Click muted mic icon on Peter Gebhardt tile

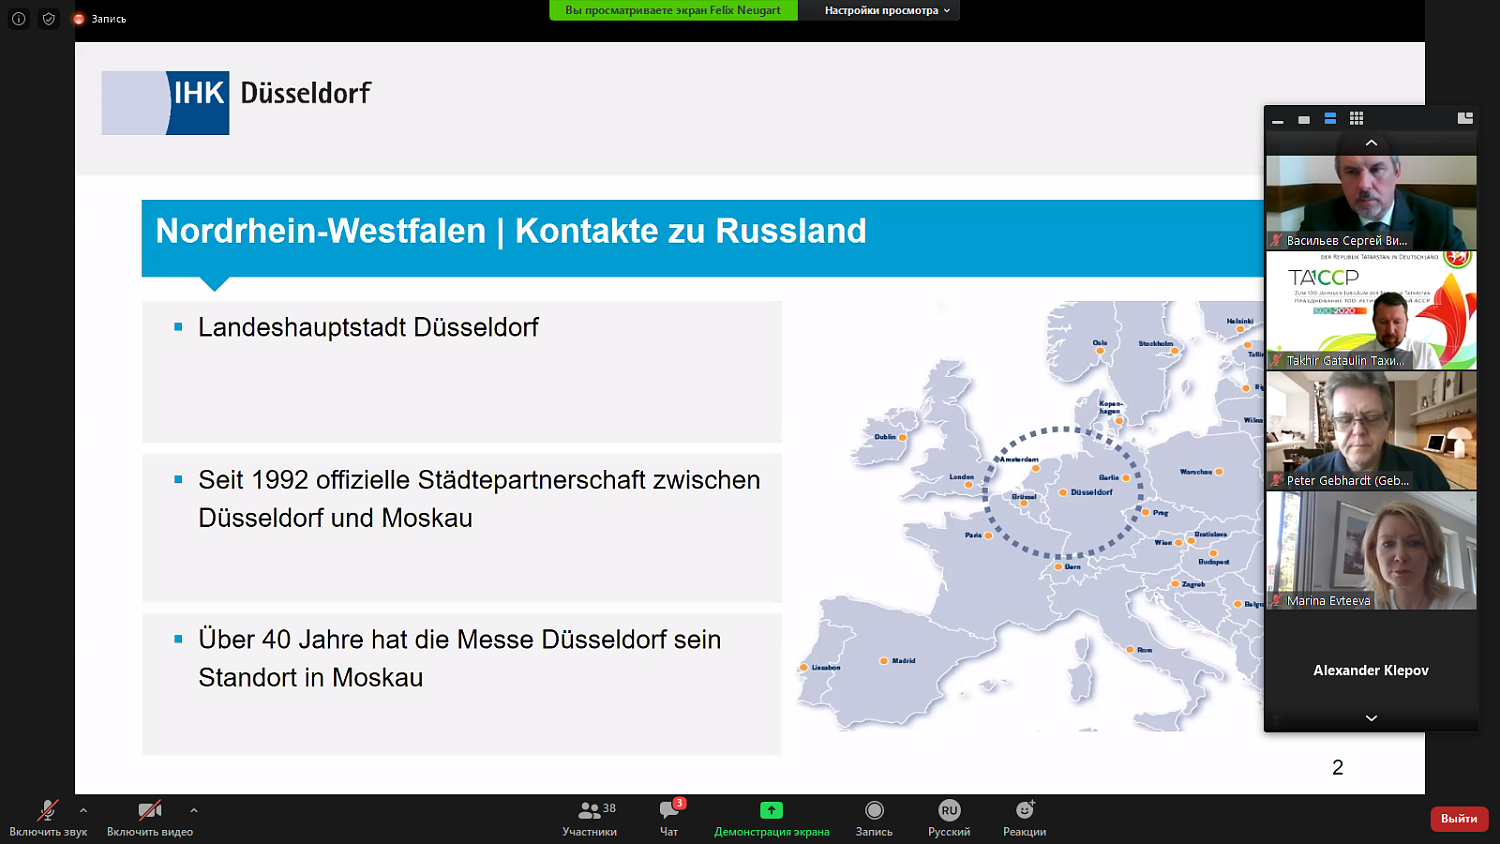(x=1276, y=480)
